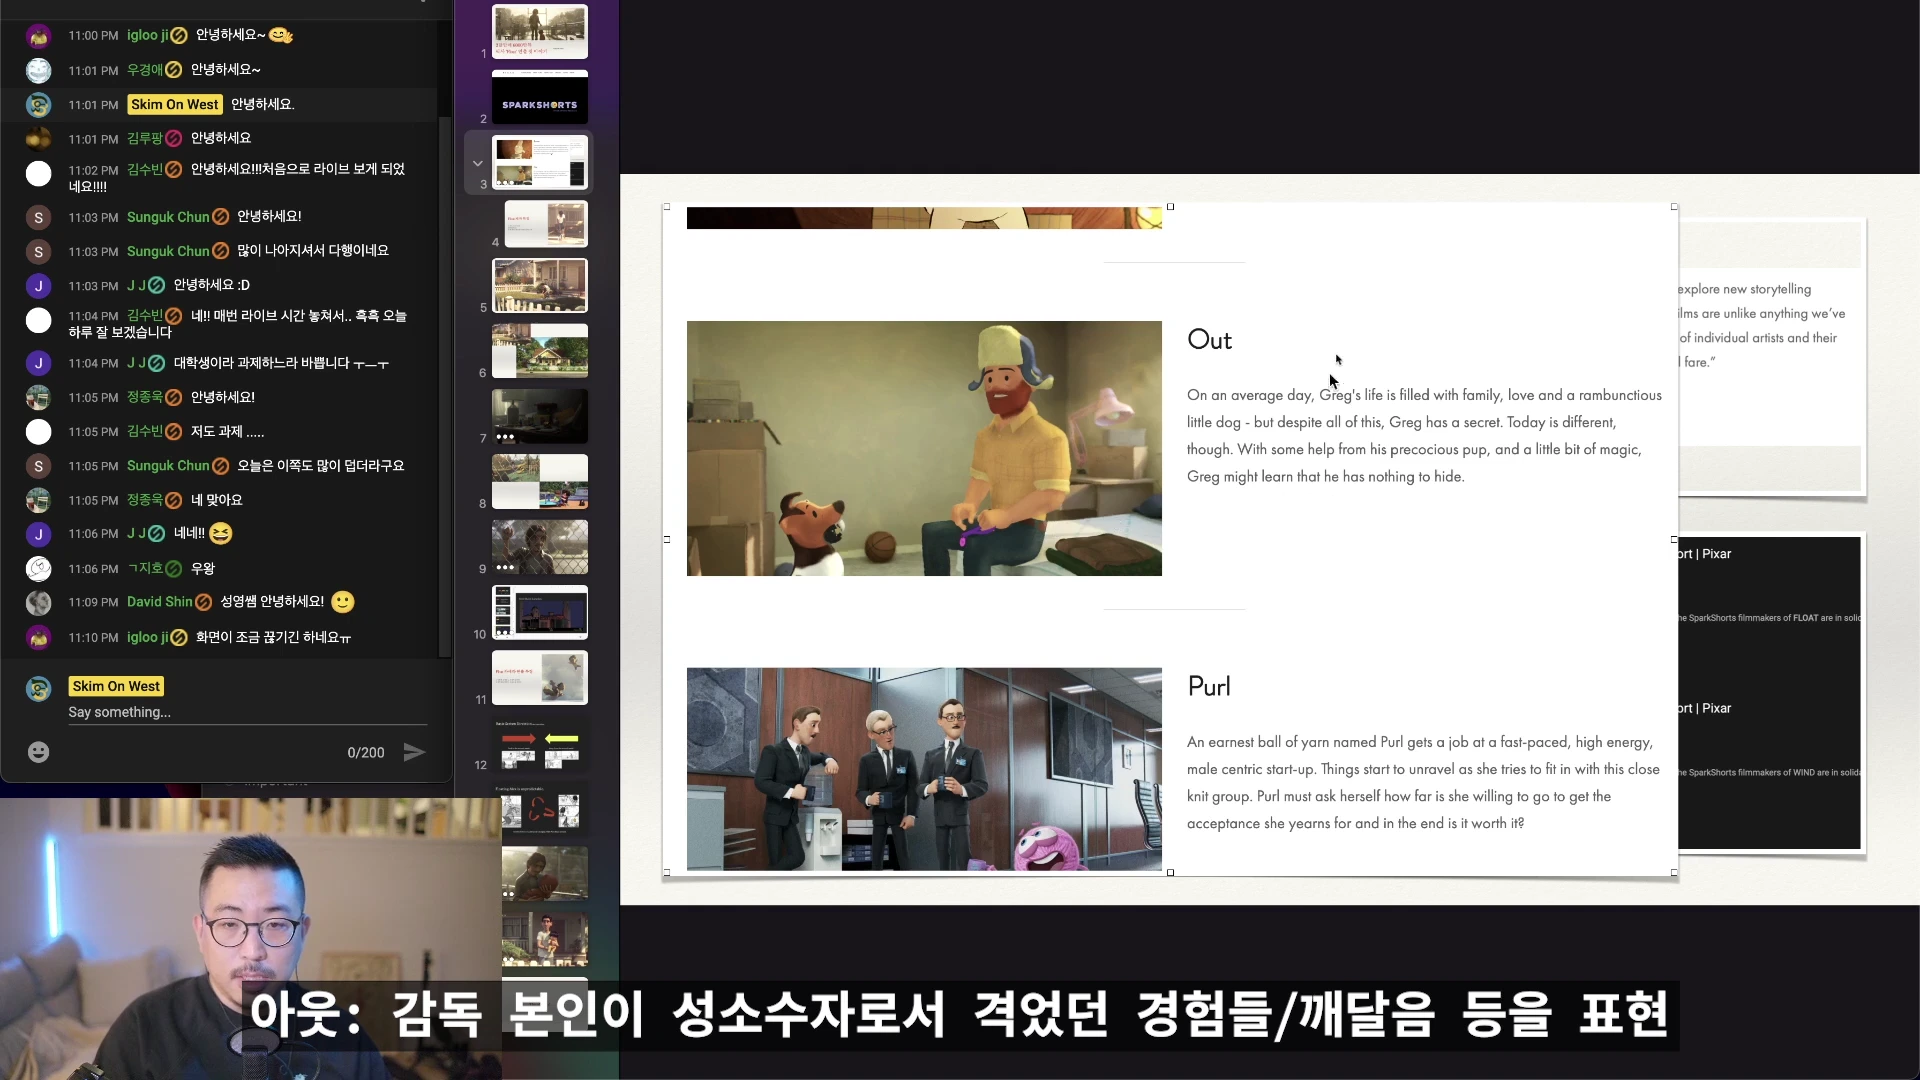Click igloo ji's avatar at 11:00 PM
Viewport: 1920px width, 1080px height.
tap(38, 36)
